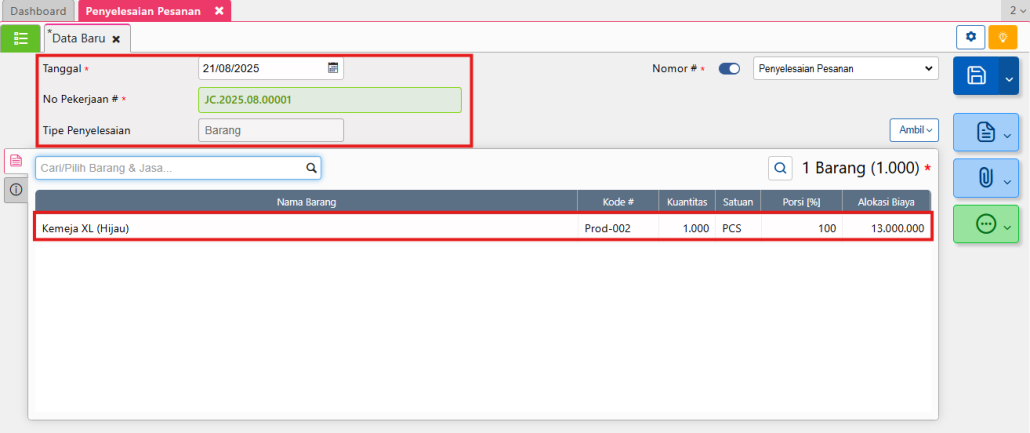Open the calendar picker for Tanggal
The height and width of the screenshot is (433, 1030).
click(x=333, y=69)
